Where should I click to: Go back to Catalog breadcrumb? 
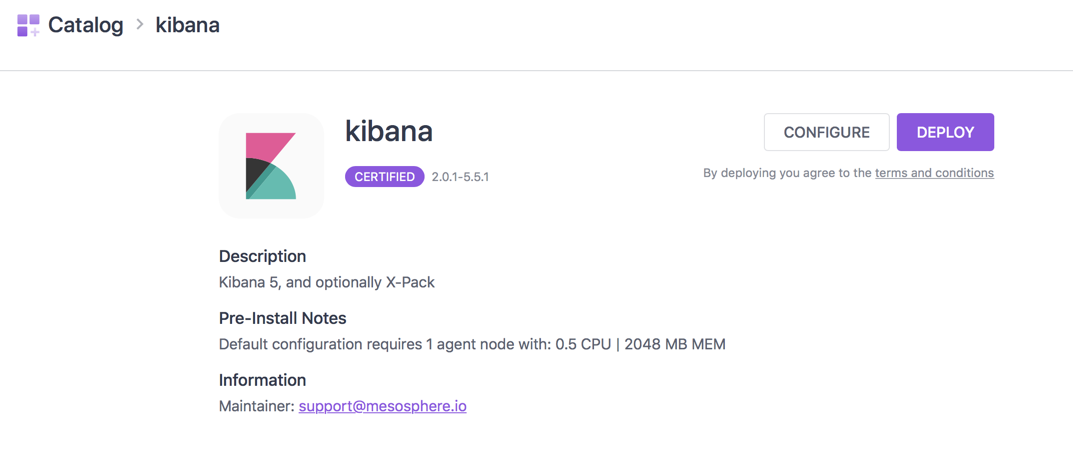click(85, 25)
